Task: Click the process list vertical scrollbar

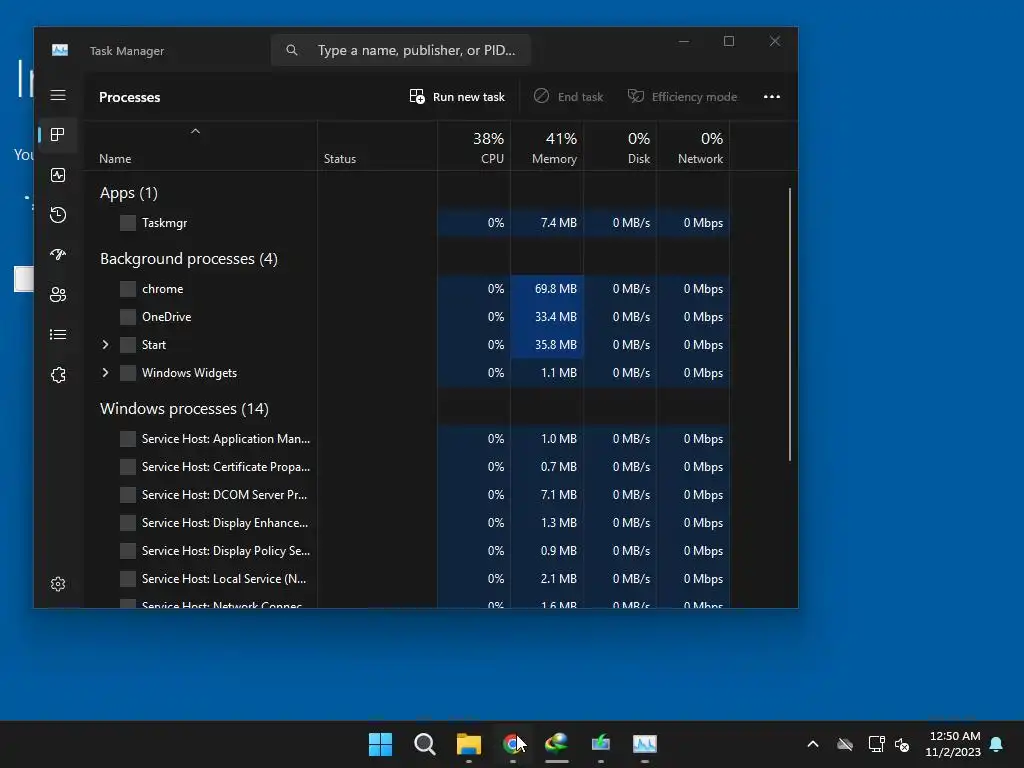Action: [x=790, y=325]
